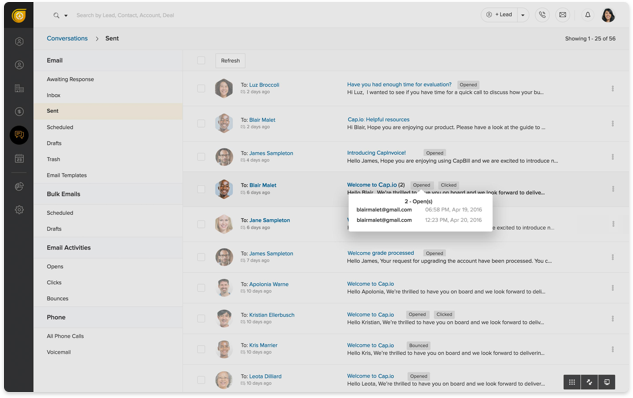Open Awaiting Response folder
Screen dimensions: 633x398
coord(70,79)
